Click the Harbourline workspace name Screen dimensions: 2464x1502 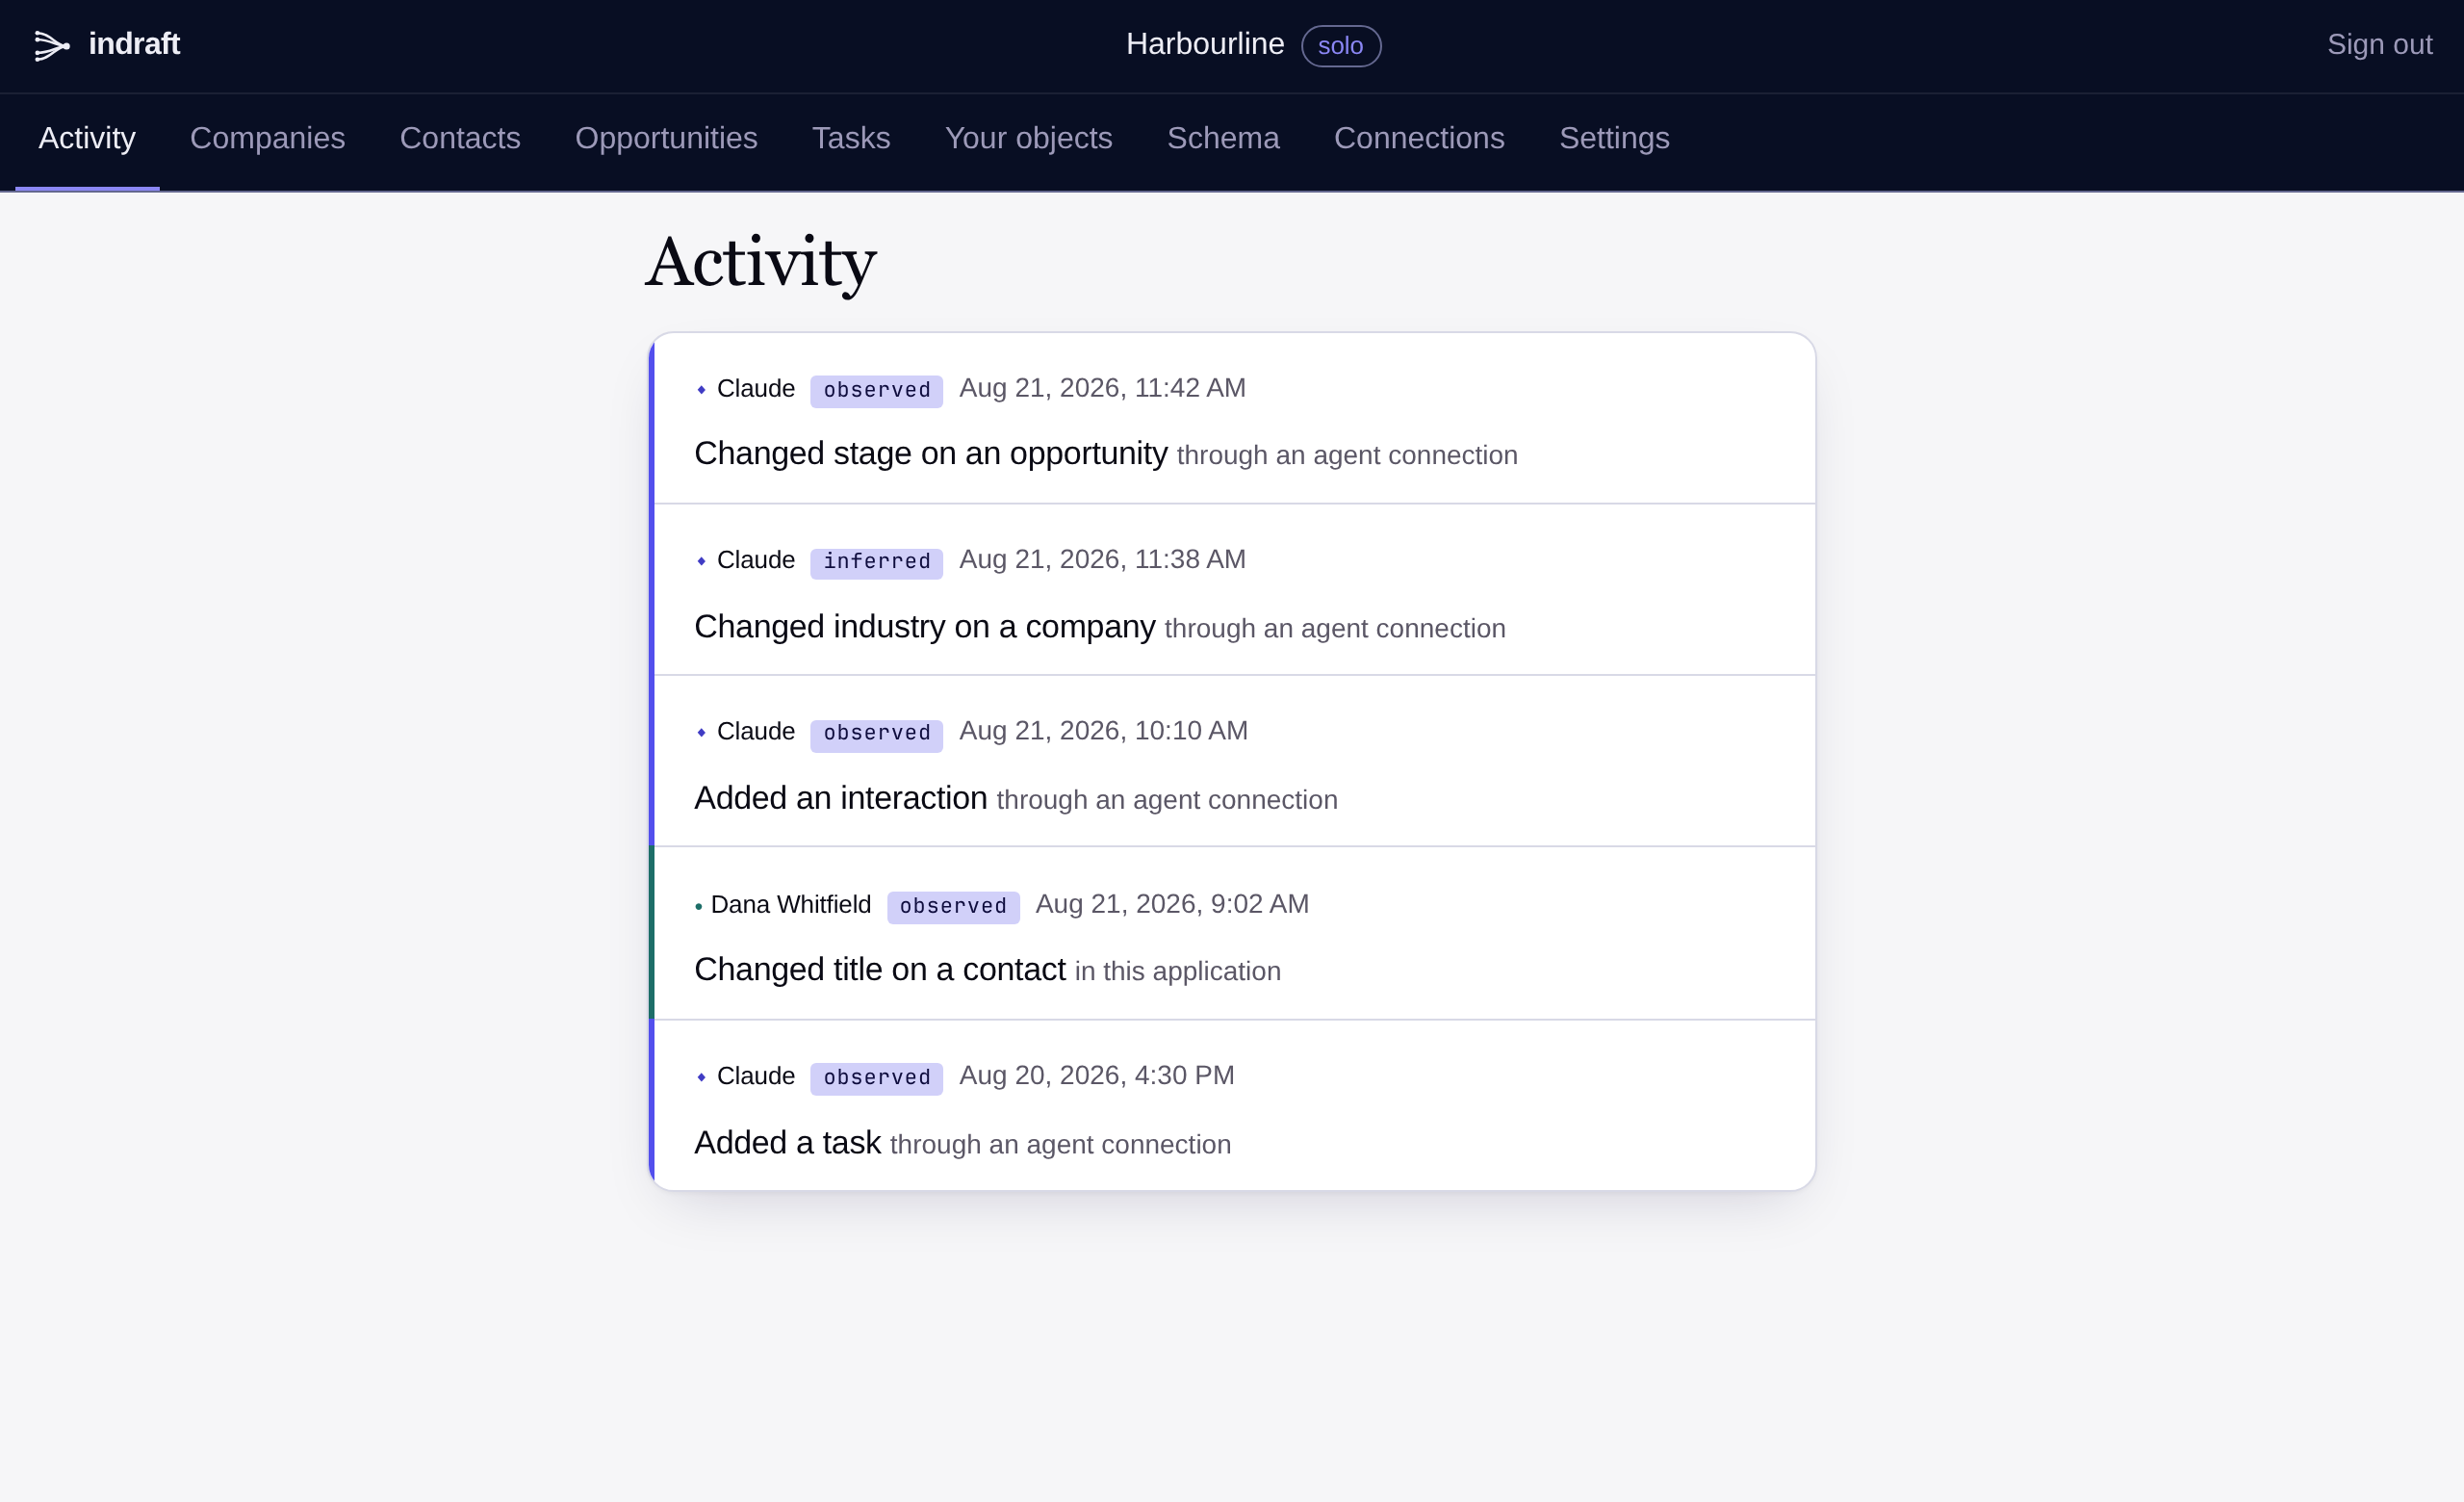[1204, 44]
